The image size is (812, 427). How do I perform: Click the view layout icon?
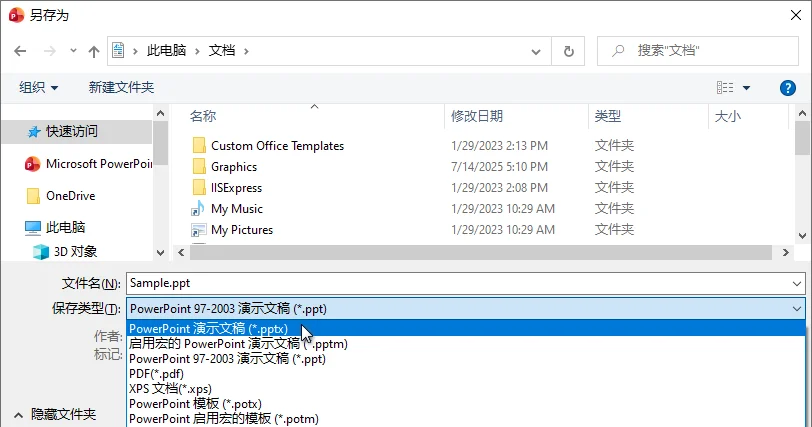pyautogui.click(x=725, y=87)
